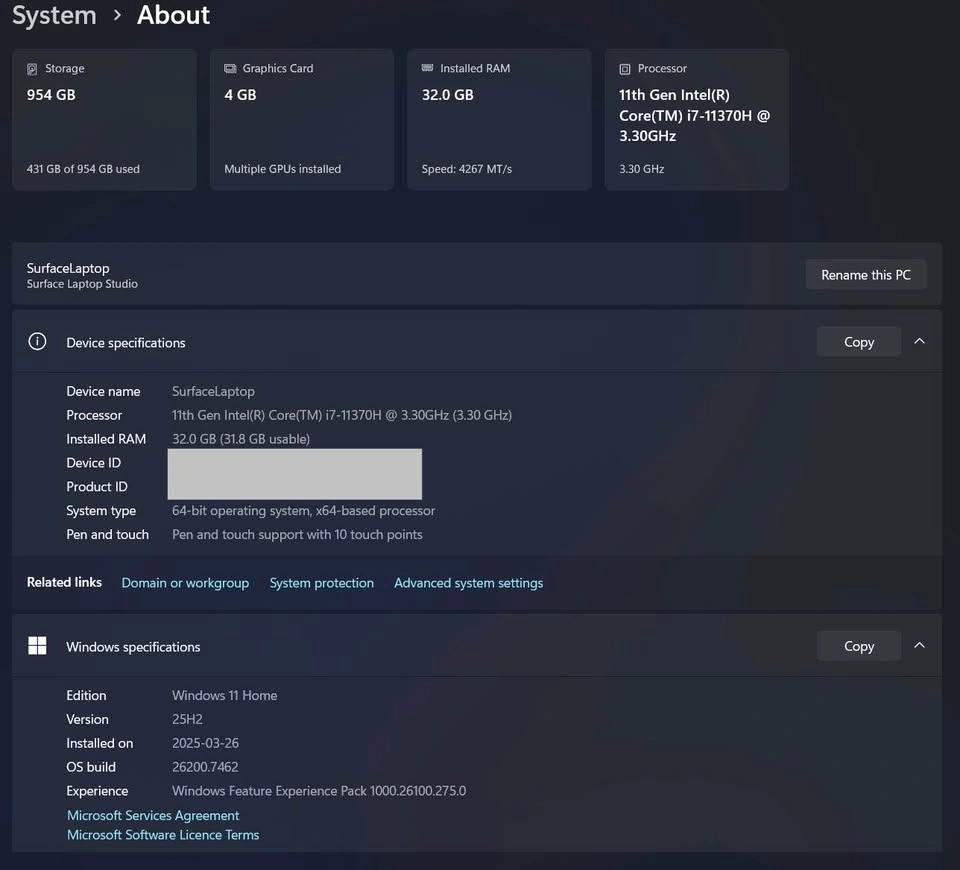Collapse the Windows specifications section
Screen dimensions: 960x870
(919, 645)
